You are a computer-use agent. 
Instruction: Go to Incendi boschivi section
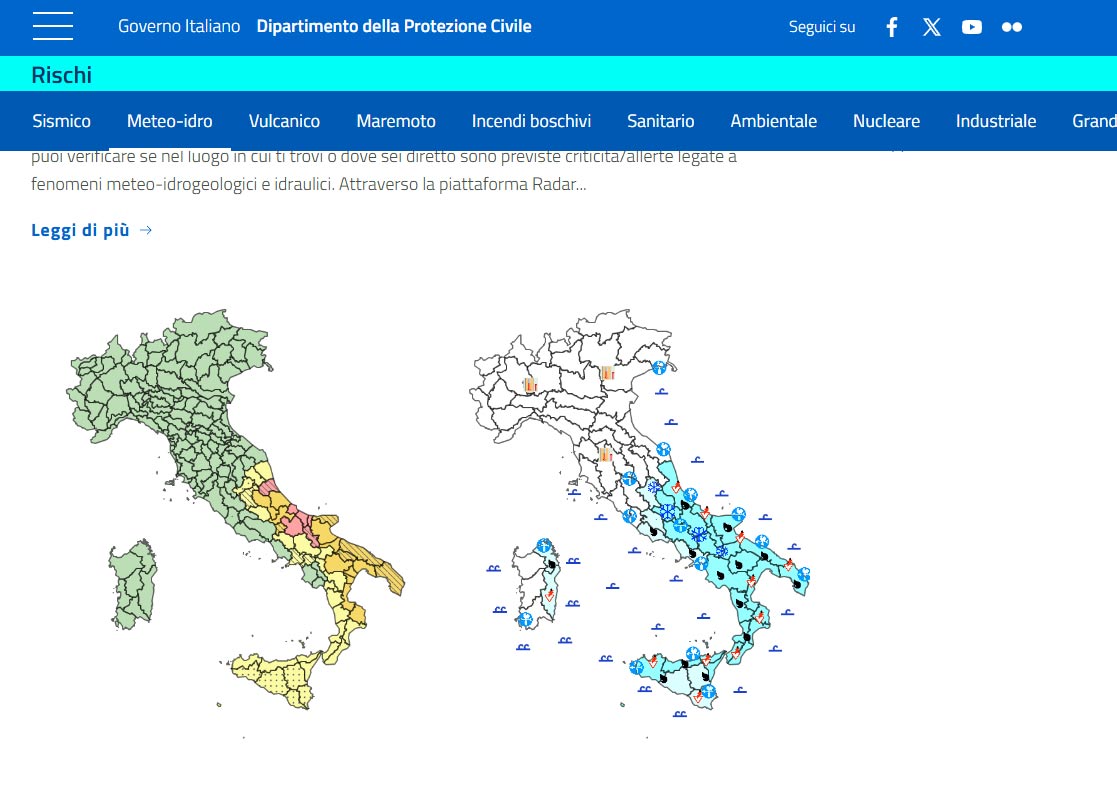tap(531, 121)
